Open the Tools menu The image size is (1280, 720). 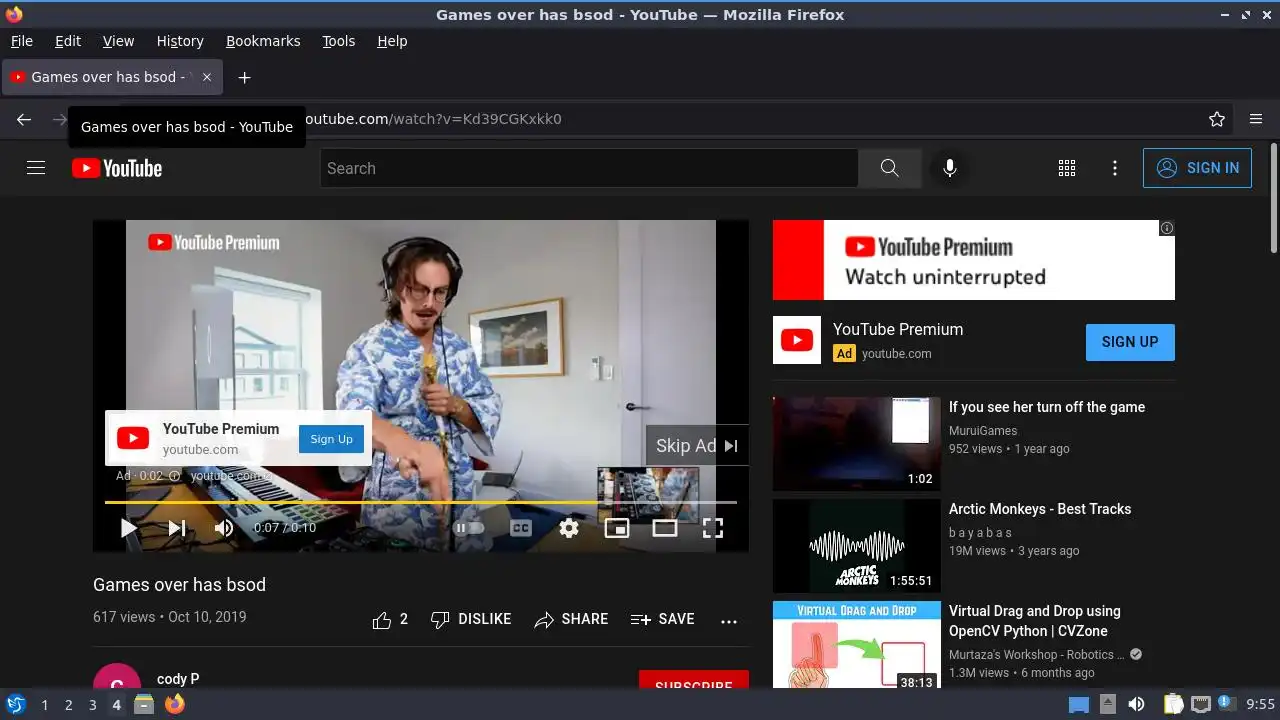coord(339,41)
